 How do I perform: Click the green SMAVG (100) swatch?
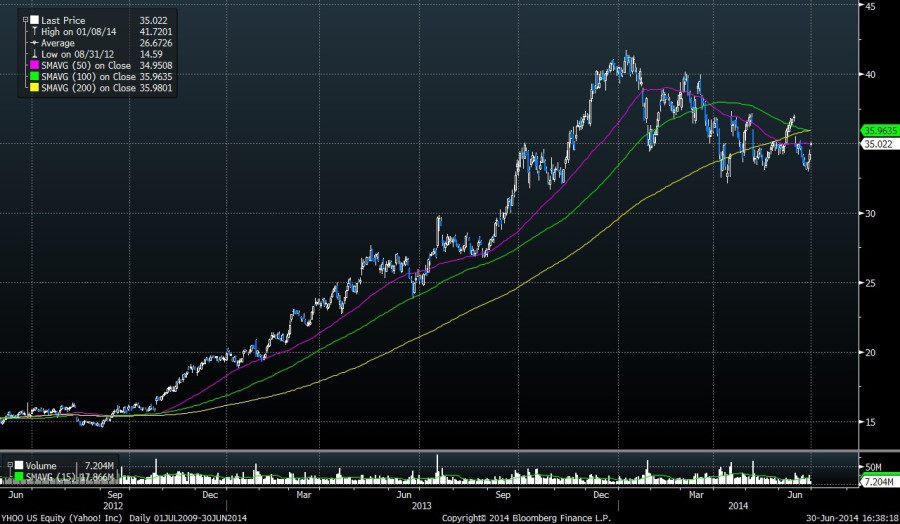click(x=32, y=76)
